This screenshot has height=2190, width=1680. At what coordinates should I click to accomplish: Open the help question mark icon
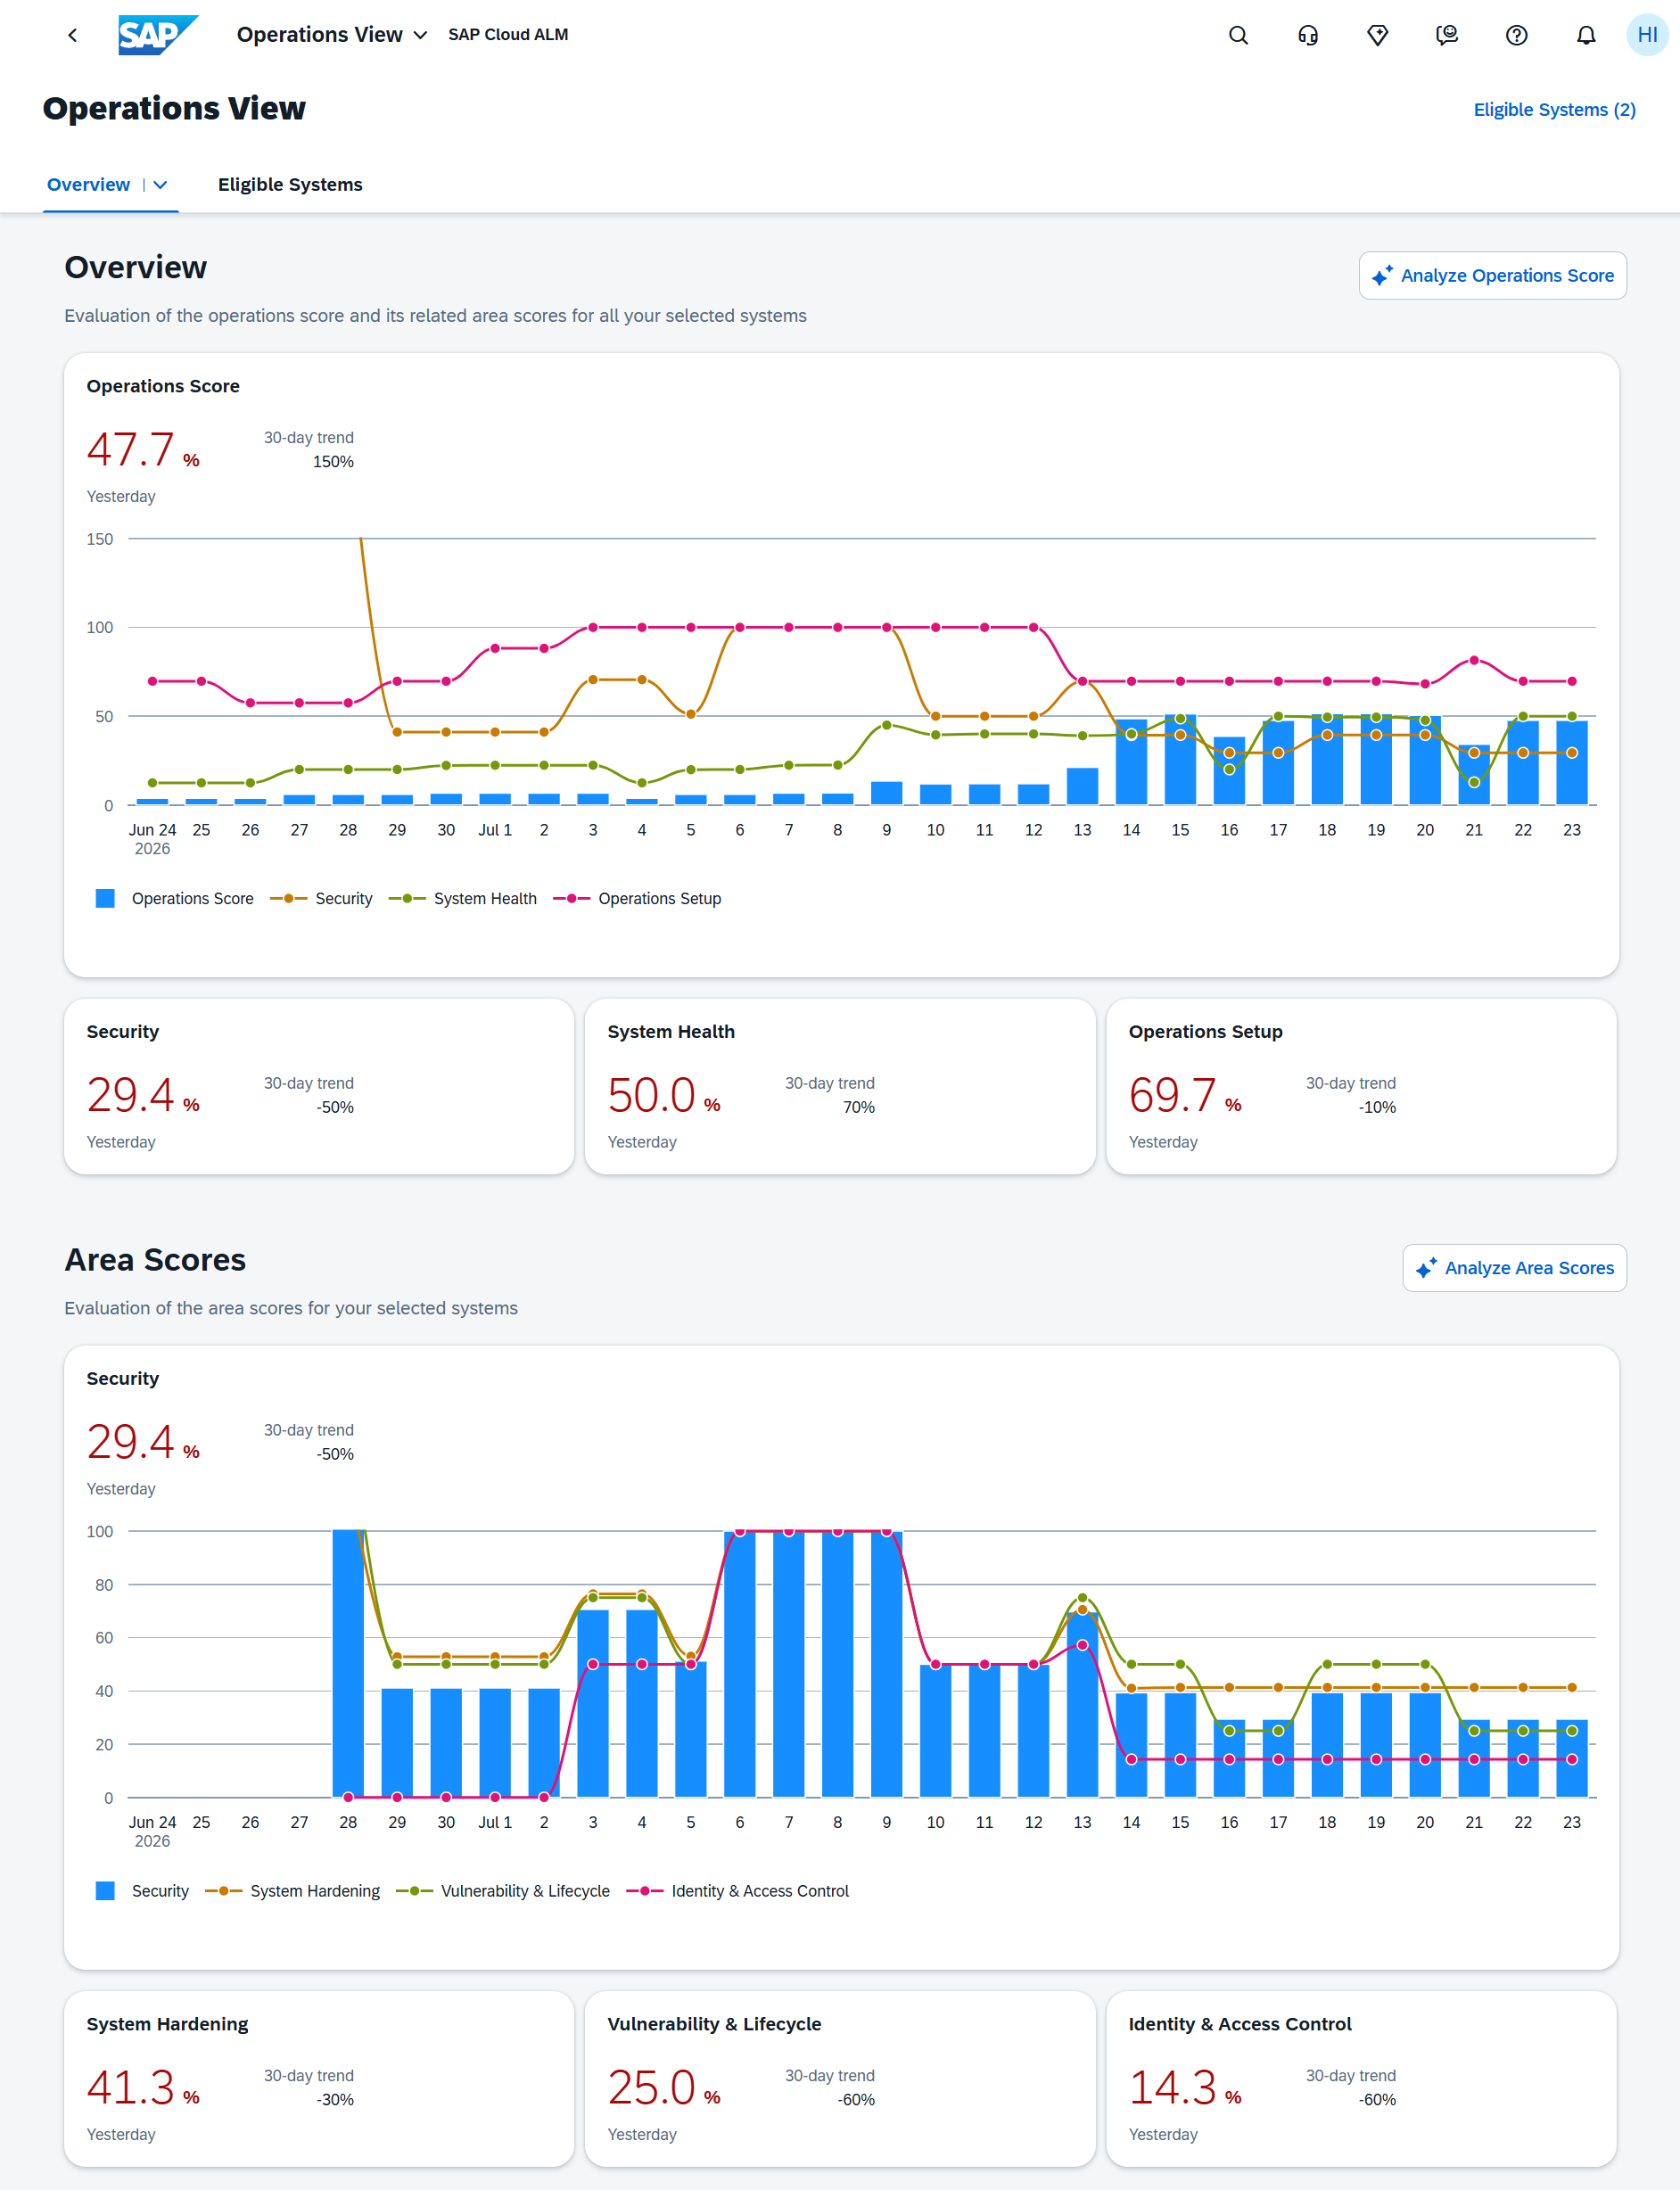[1516, 35]
